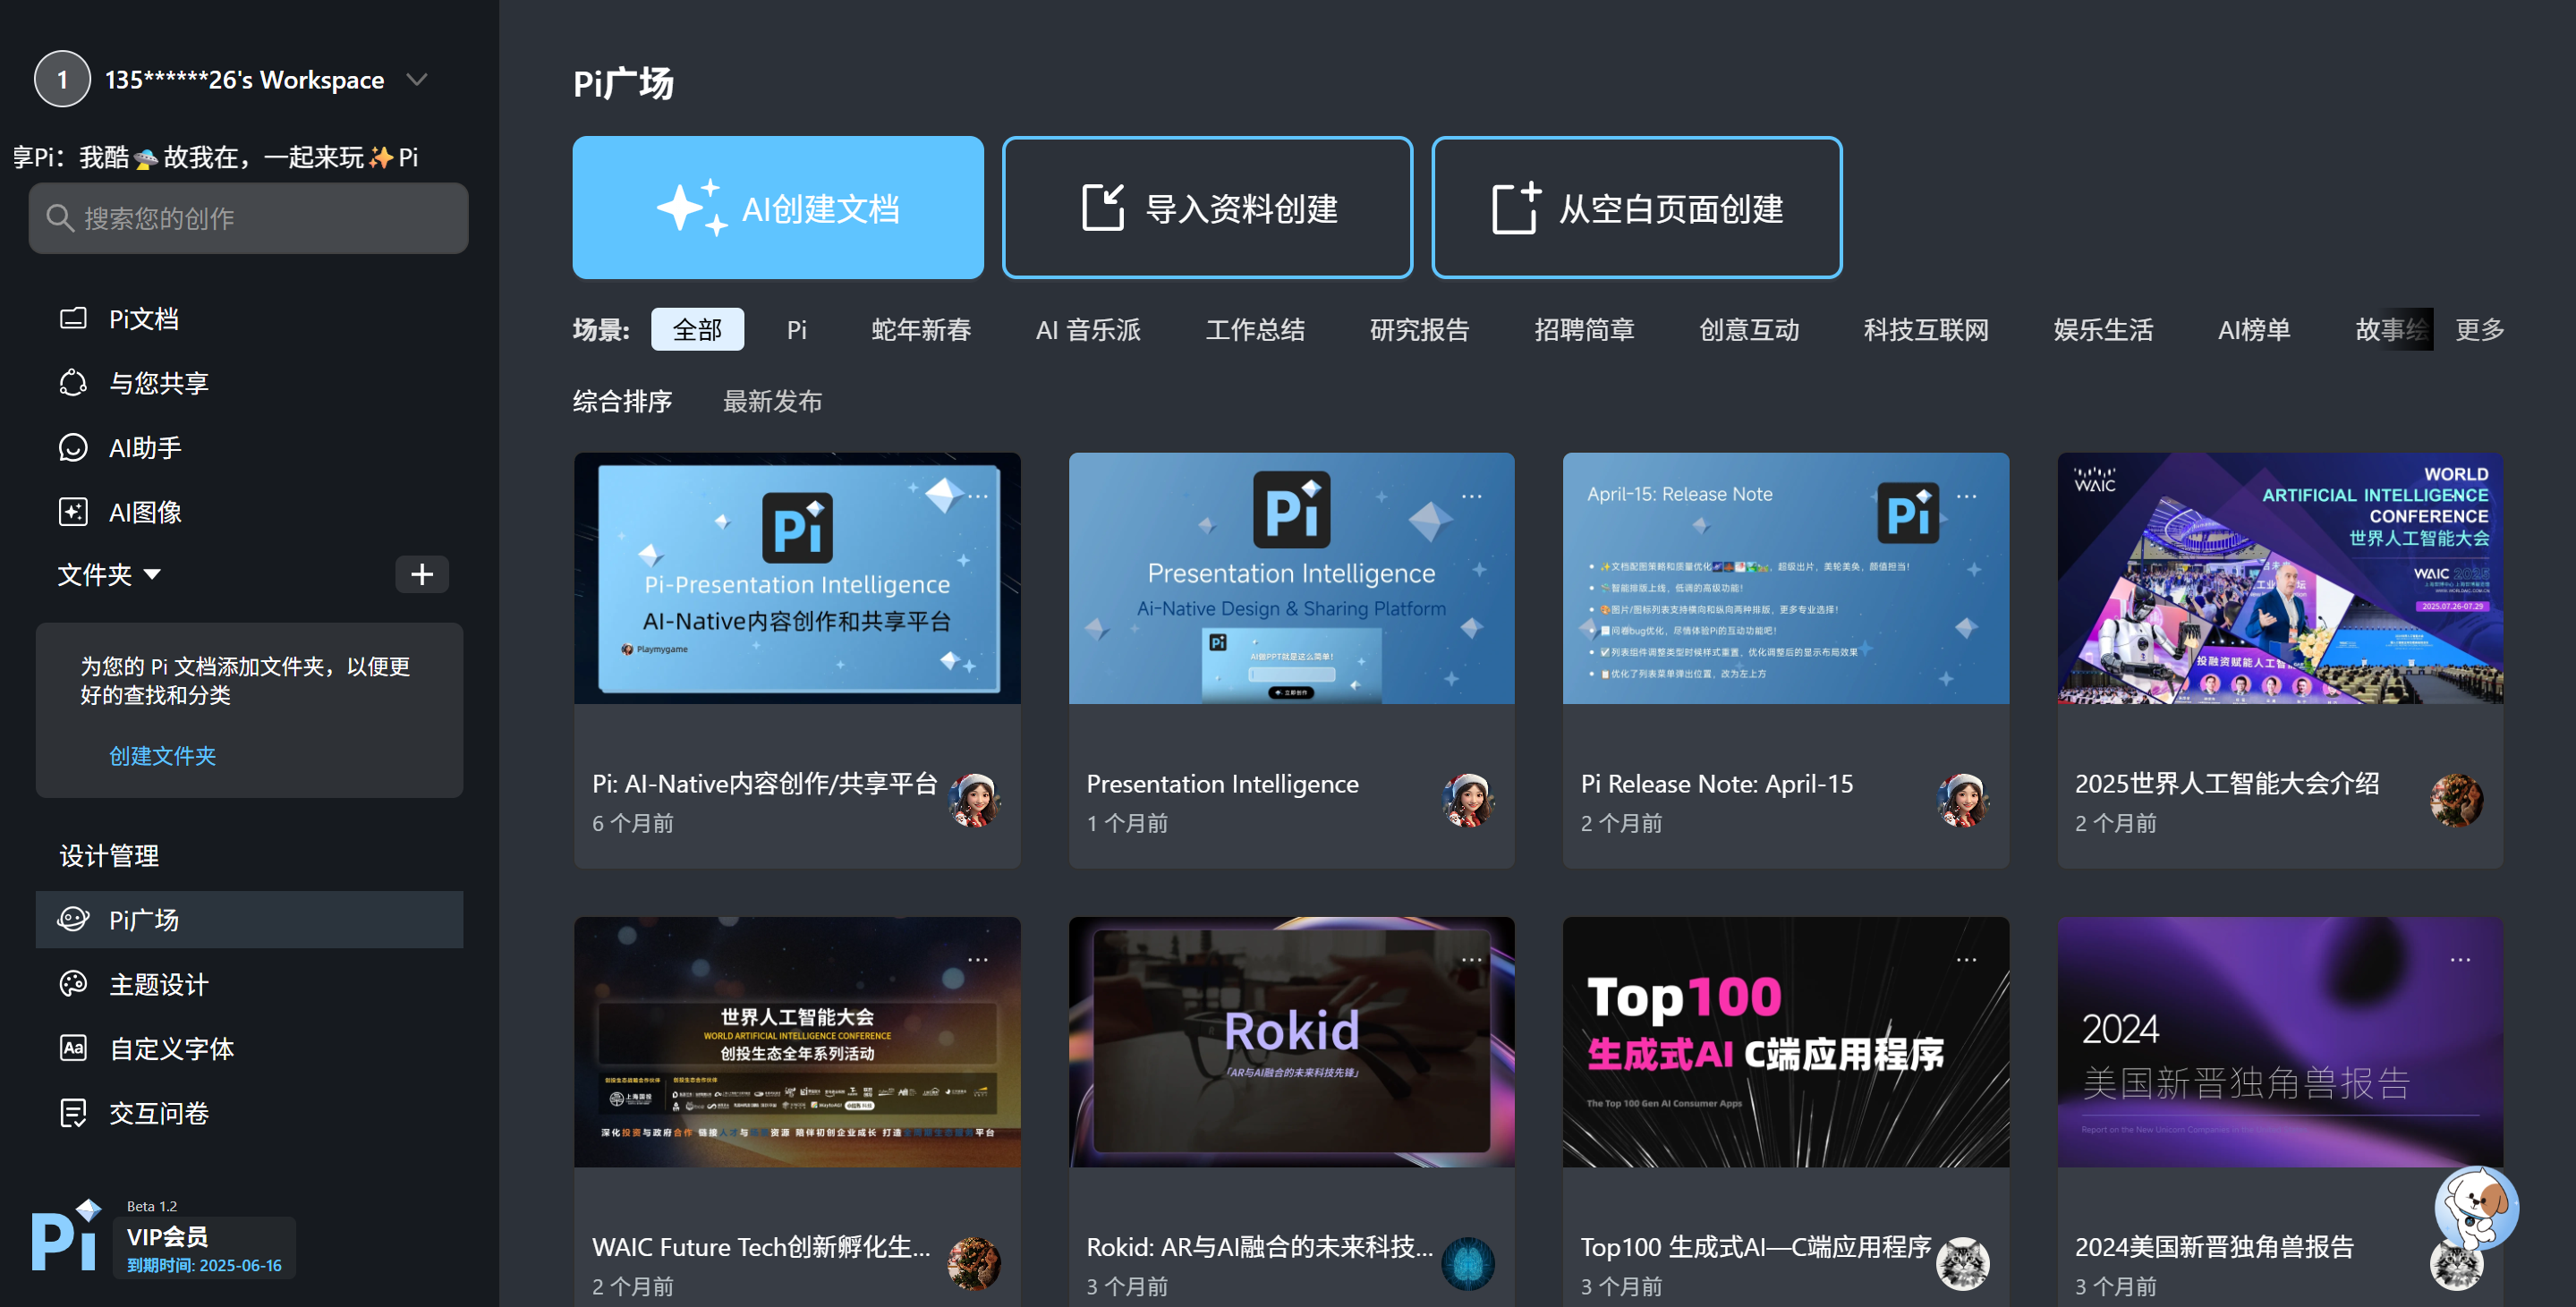Sort by 最新发布
This screenshot has height=1307, width=2576.
(772, 402)
